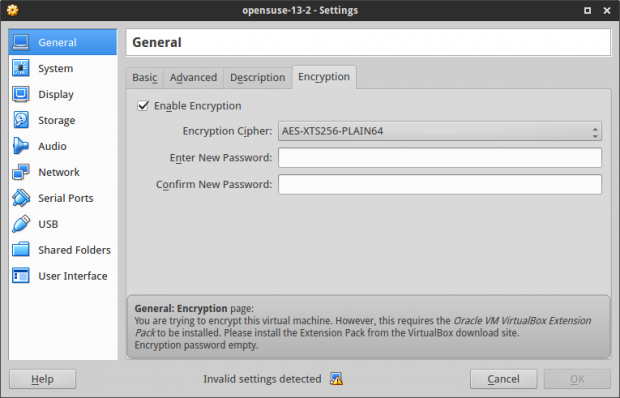Click the Cancel button
Viewport: 620px width, 398px height.
pyautogui.click(x=503, y=379)
